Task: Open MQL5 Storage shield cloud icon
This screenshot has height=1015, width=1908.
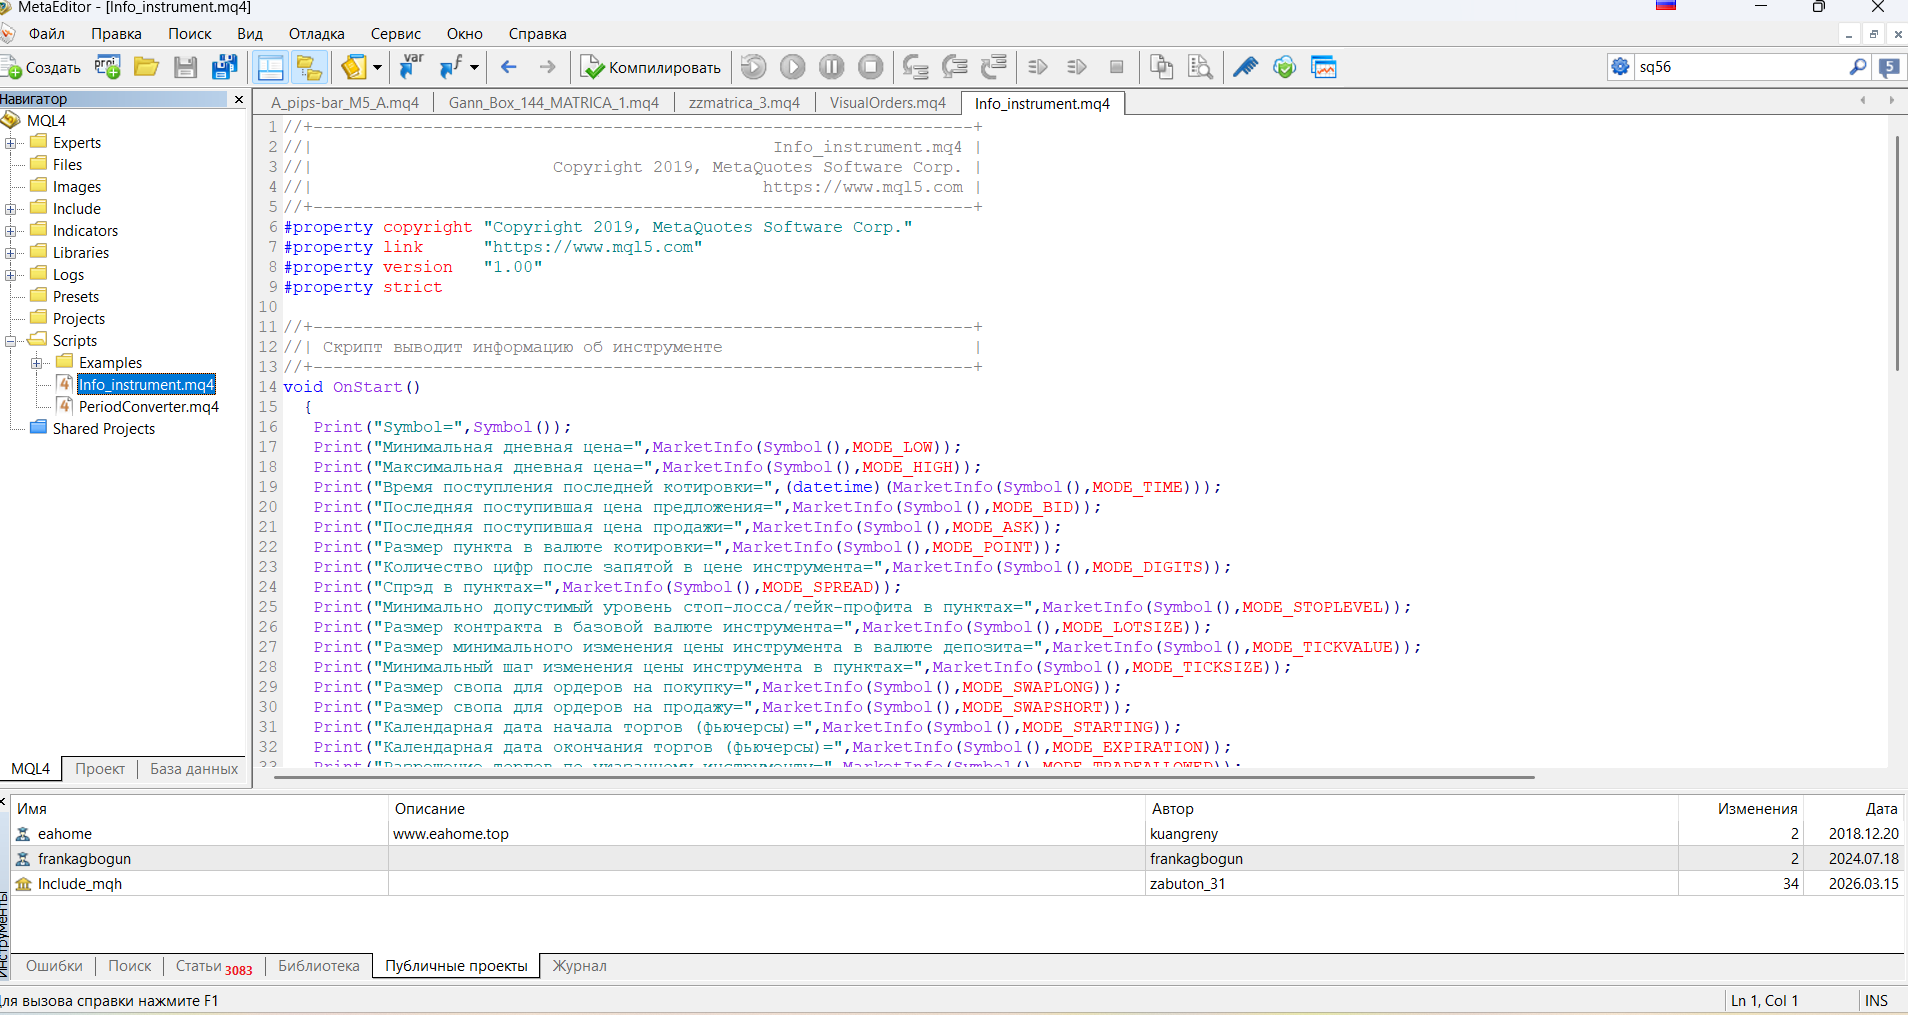Action: [1284, 67]
